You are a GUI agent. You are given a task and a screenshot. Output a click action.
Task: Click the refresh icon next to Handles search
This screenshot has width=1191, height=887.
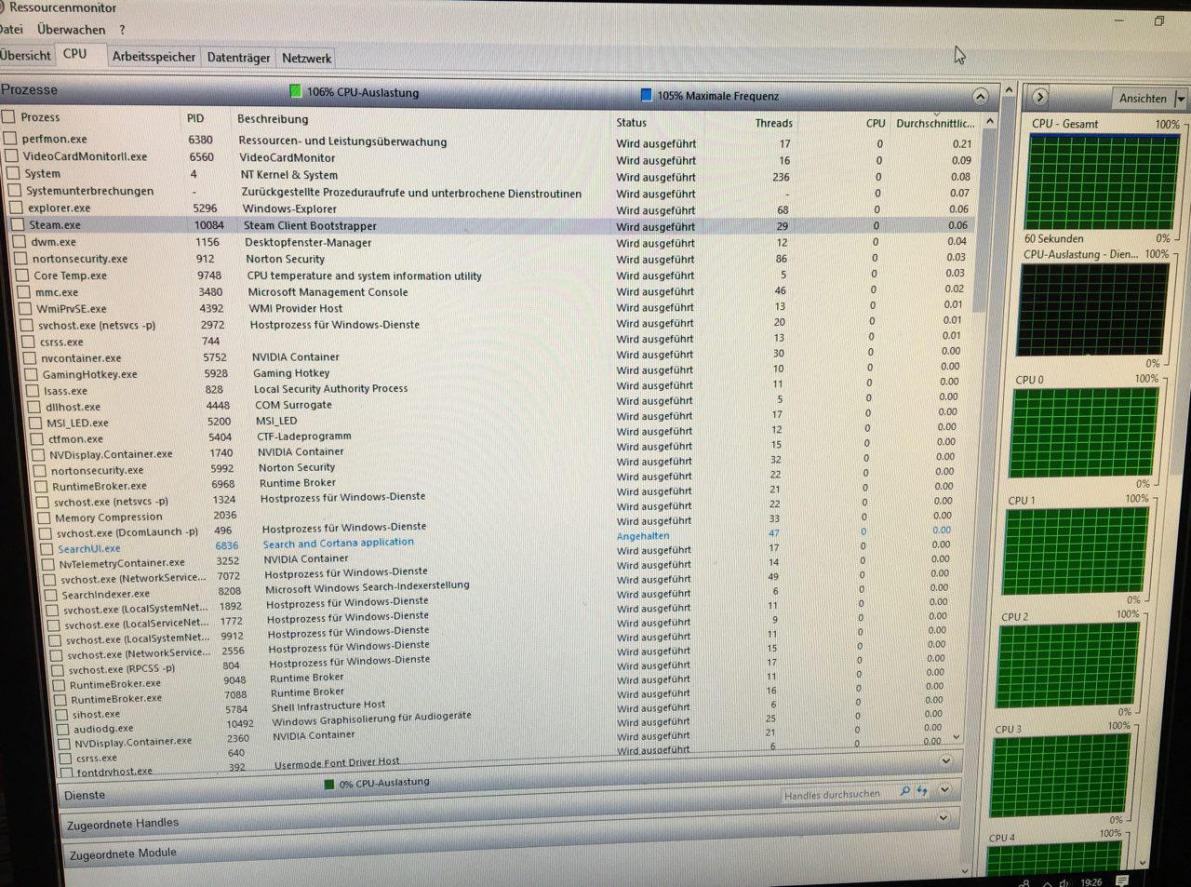coord(922,791)
